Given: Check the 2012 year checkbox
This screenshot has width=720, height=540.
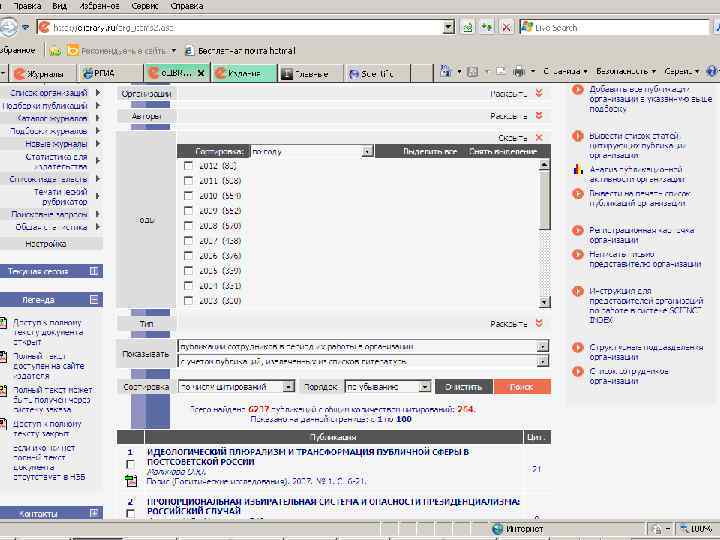Looking at the screenshot, I should (x=188, y=166).
